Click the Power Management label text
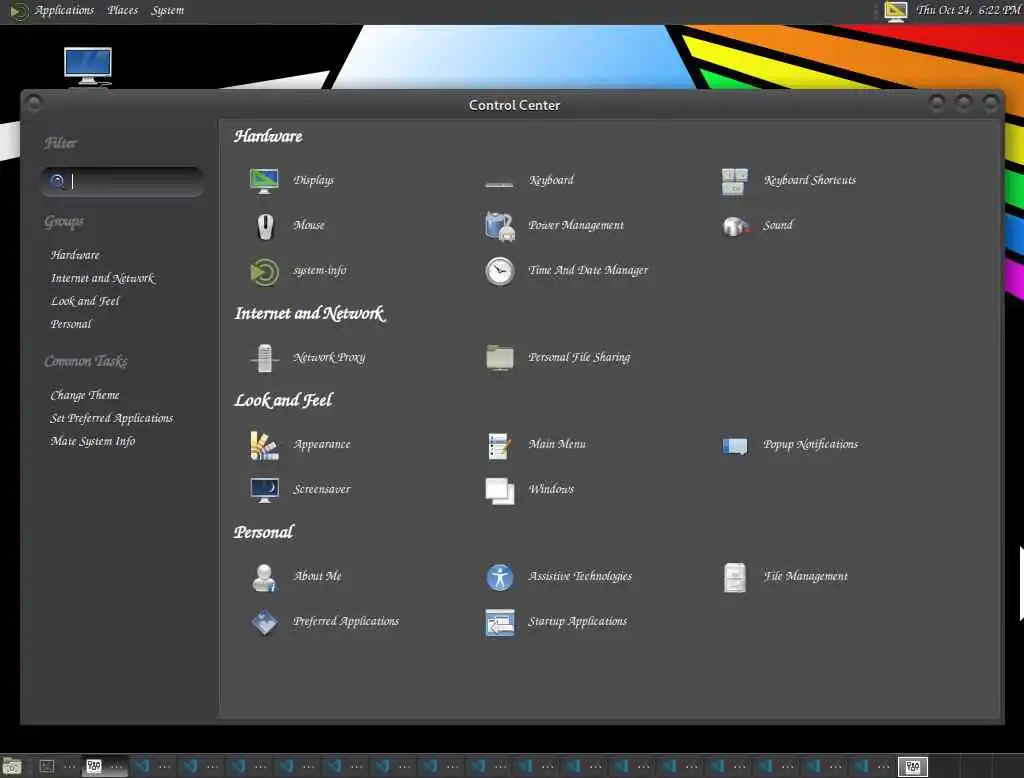 (576, 225)
